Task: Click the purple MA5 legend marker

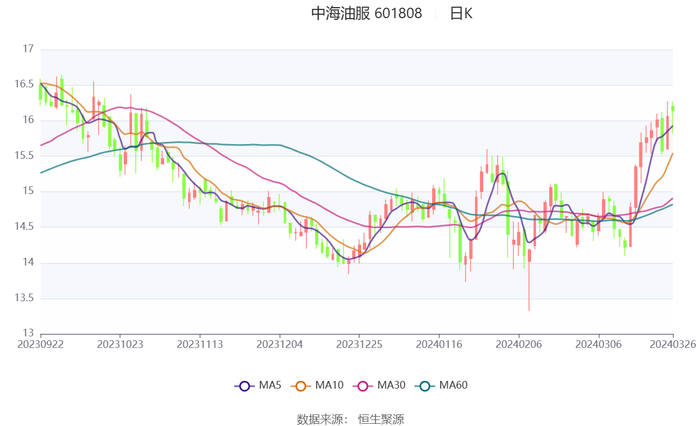Action: point(243,385)
